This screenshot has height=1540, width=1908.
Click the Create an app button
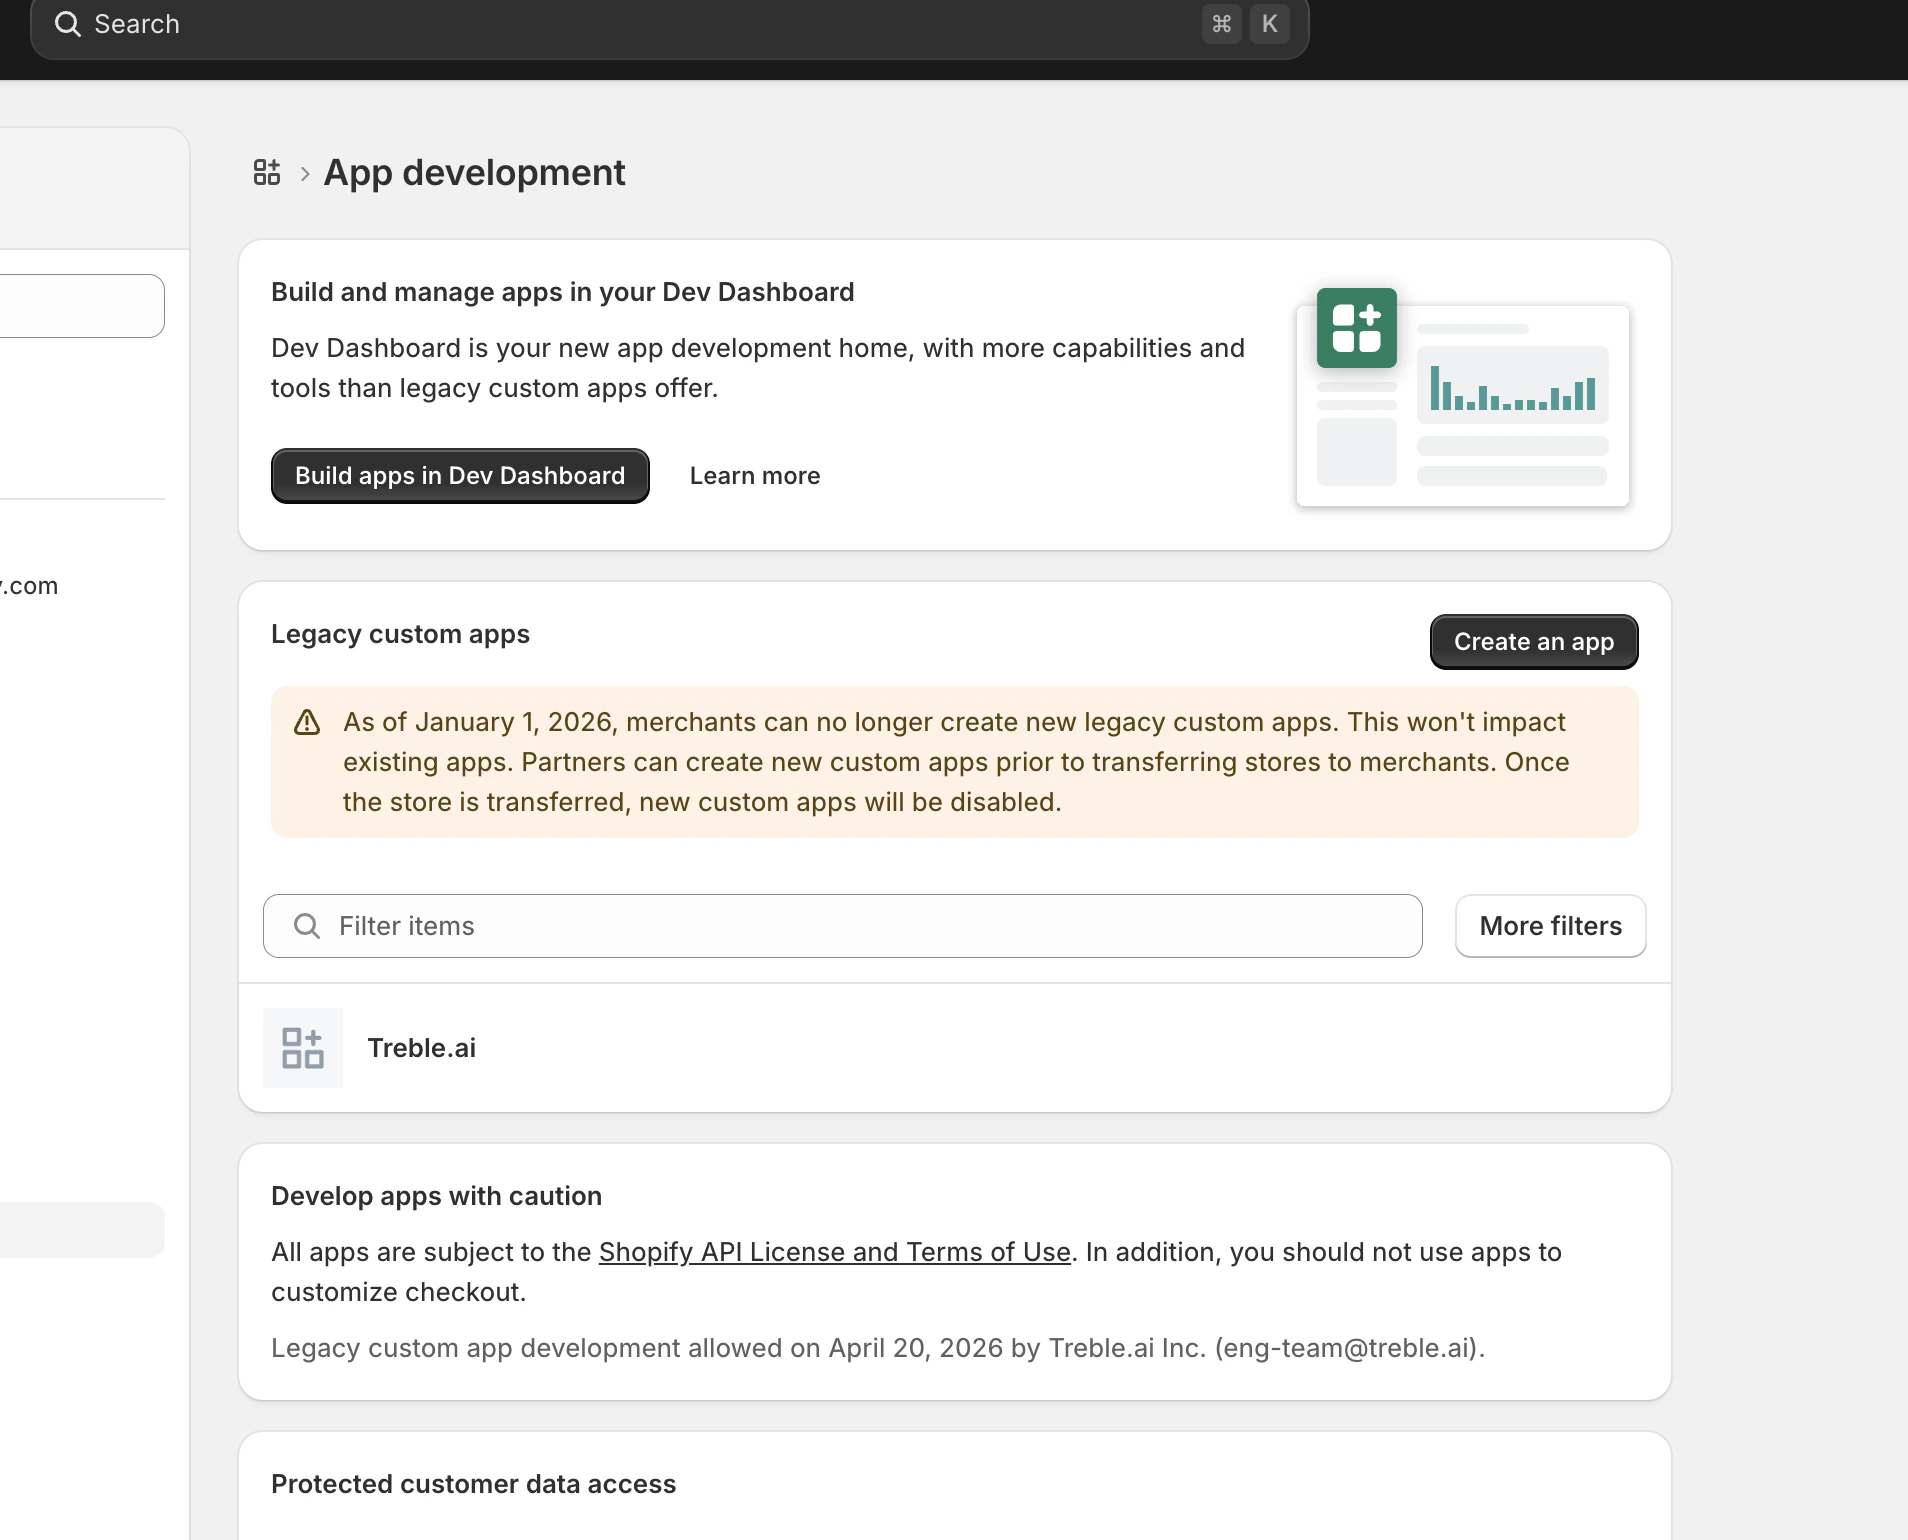click(1534, 642)
